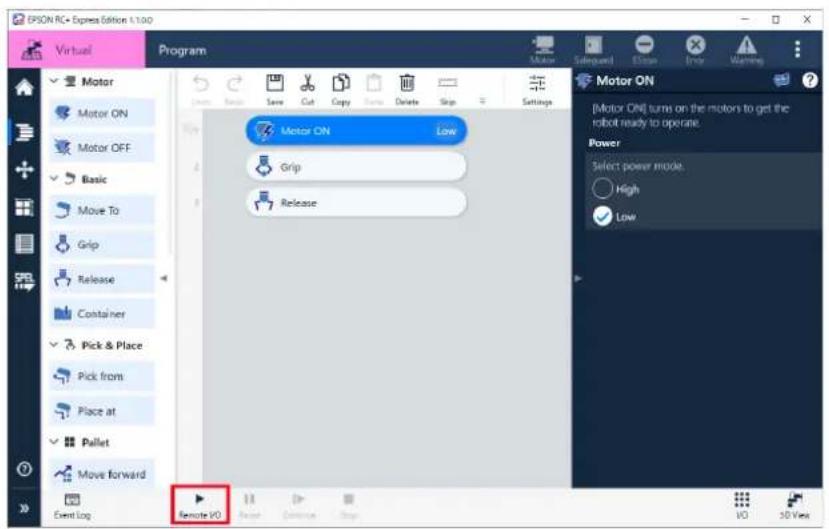This screenshot has width=829, height=529.
Task: Open the Jog & Teach arrows sidebar icon
Action: point(24,170)
